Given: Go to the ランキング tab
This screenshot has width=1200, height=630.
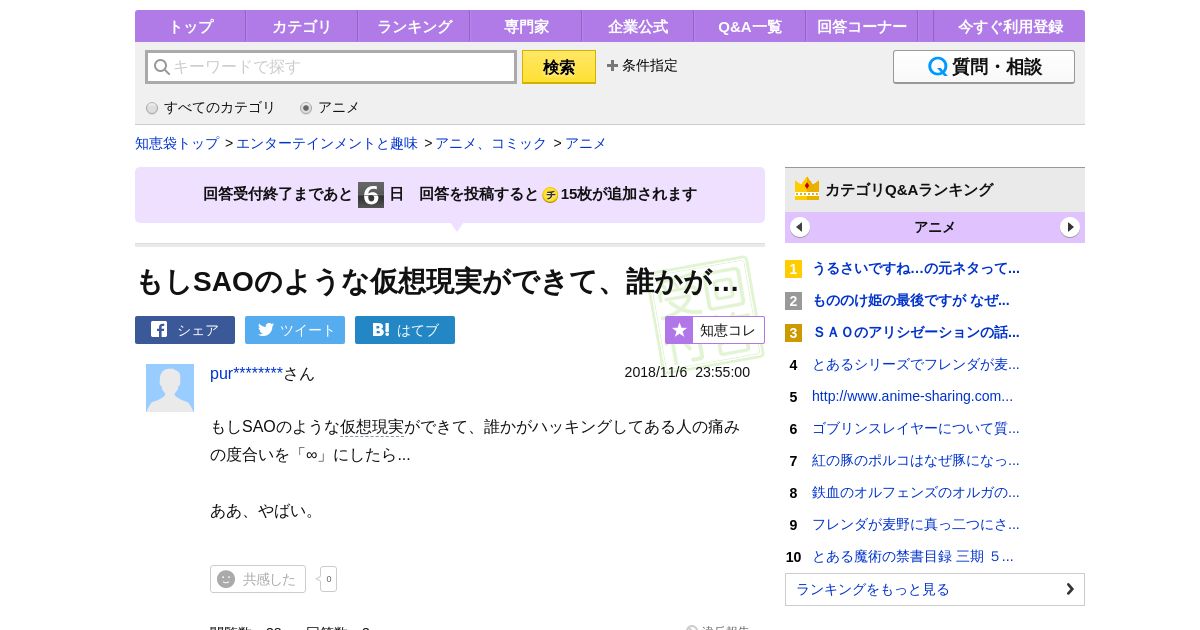Looking at the screenshot, I should pyautogui.click(x=413, y=26).
